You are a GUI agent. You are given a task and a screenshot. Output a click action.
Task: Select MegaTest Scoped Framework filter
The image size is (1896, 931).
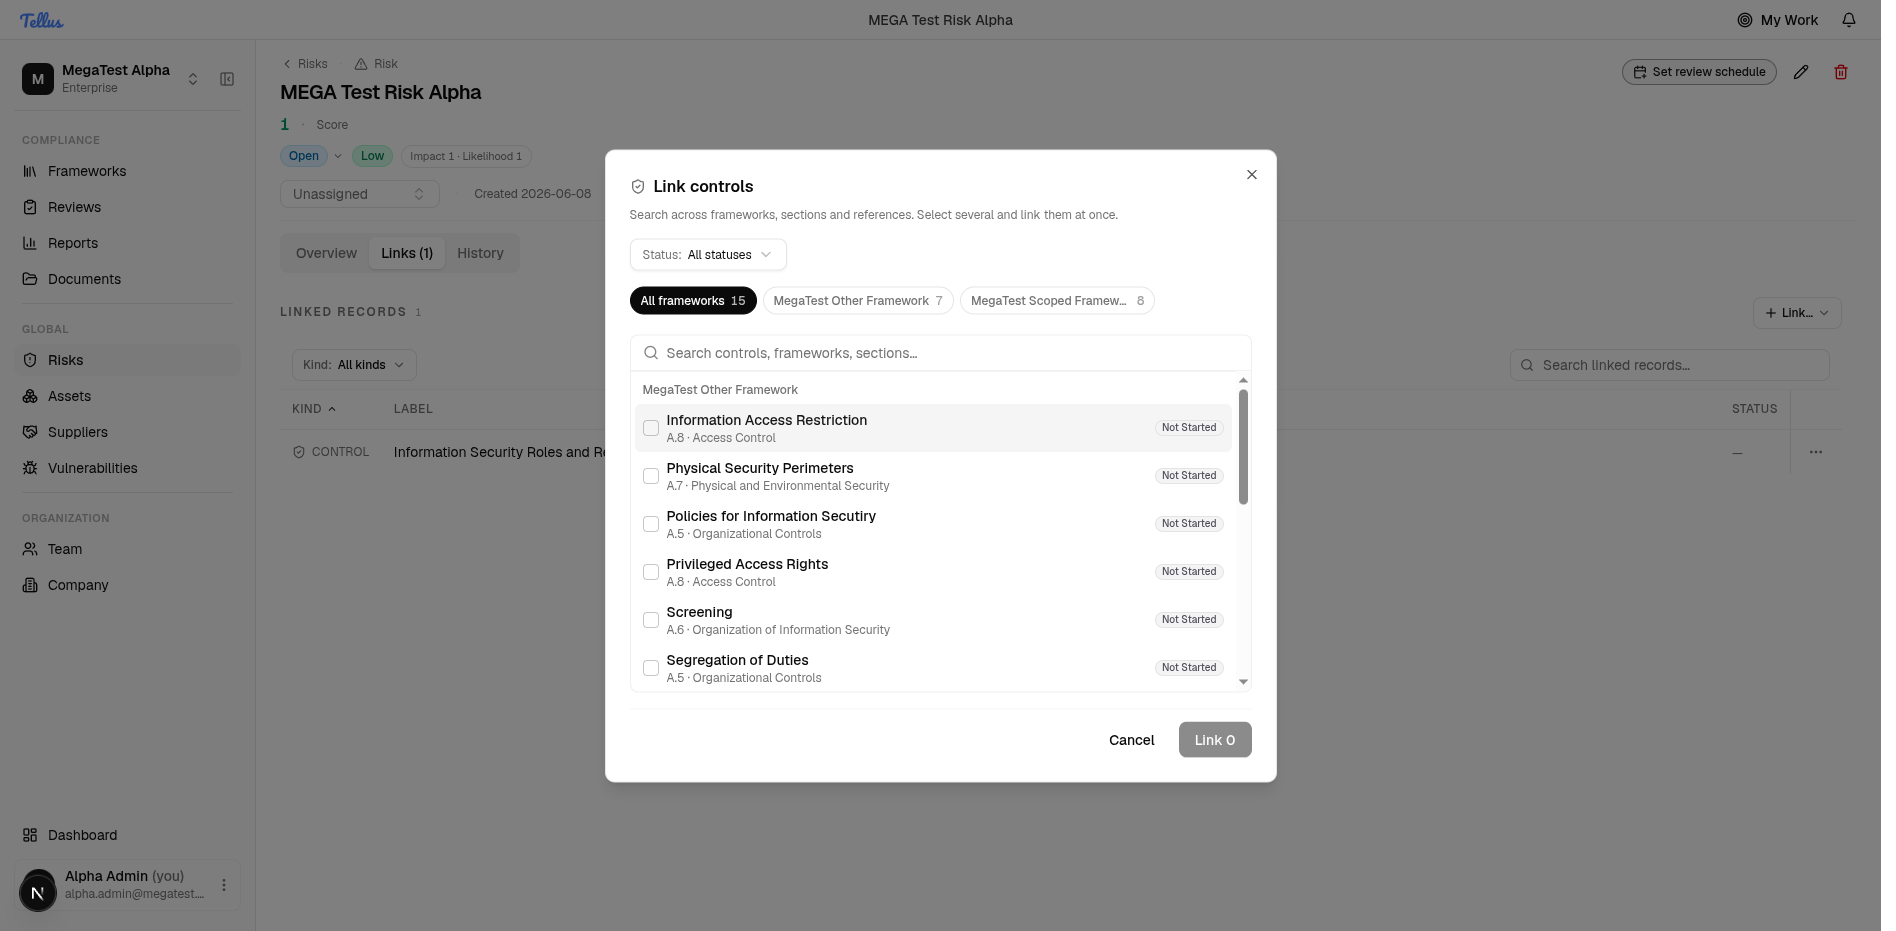pyautogui.click(x=1057, y=301)
